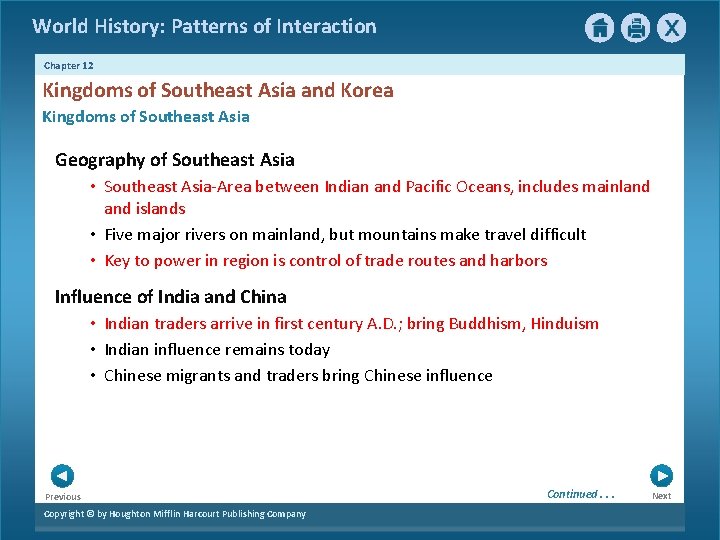Select bullet 'Key to power in region'
720x540 pixels.
pyautogui.click(x=326, y=261)
